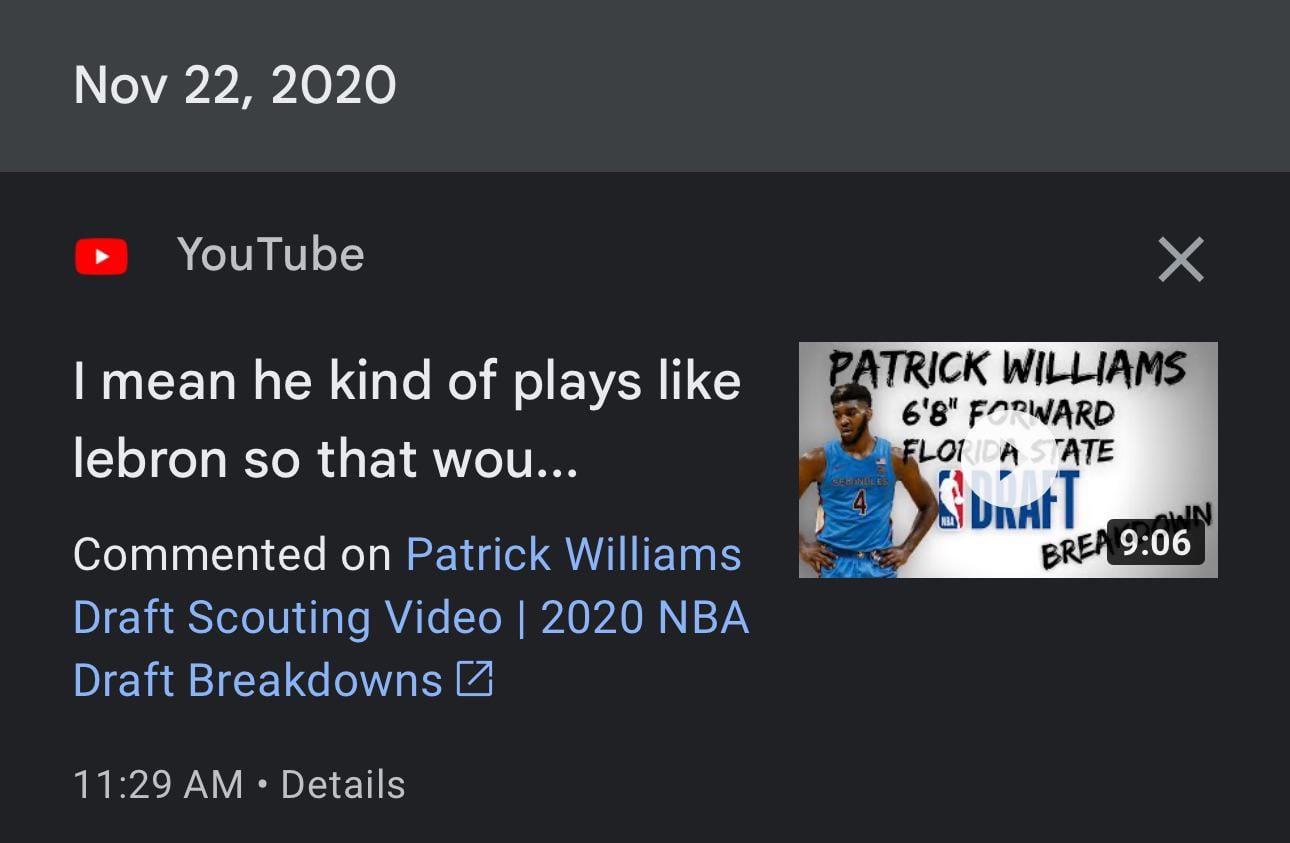The image size is (1290, 843).
Task: Open Details for the 11:29 AM activity
Action: (x=343, y=785)
